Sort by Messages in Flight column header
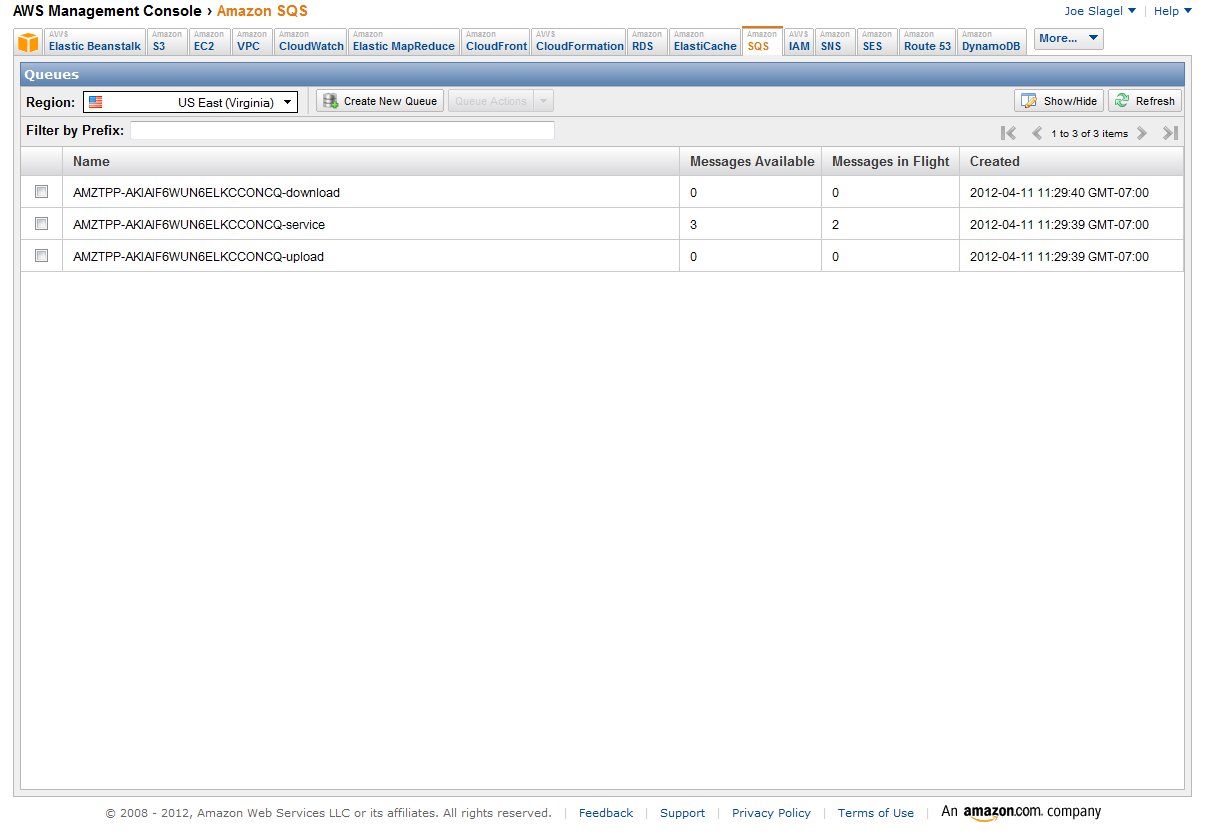1210x834 pixels. (891, 161)
